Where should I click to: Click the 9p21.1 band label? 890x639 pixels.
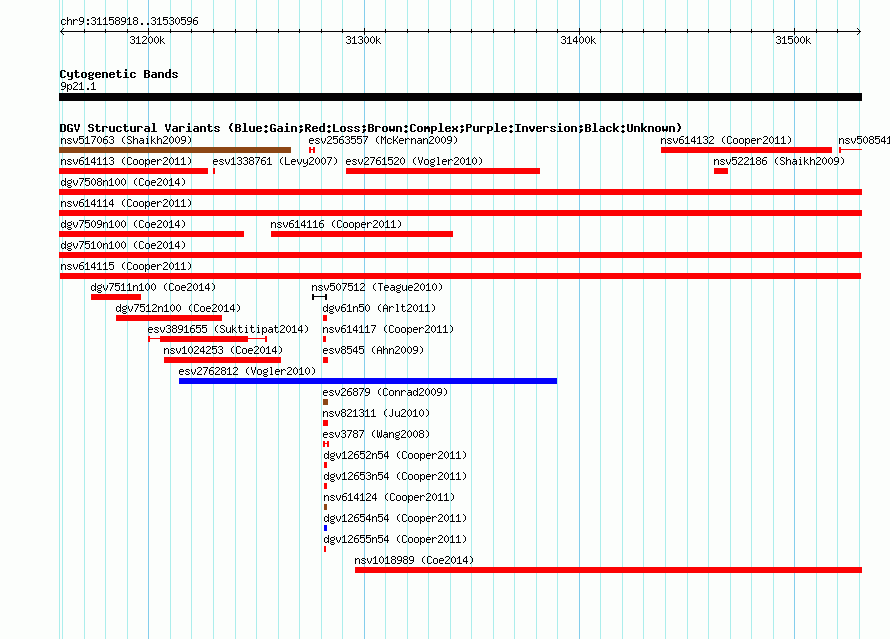point(78,86)
